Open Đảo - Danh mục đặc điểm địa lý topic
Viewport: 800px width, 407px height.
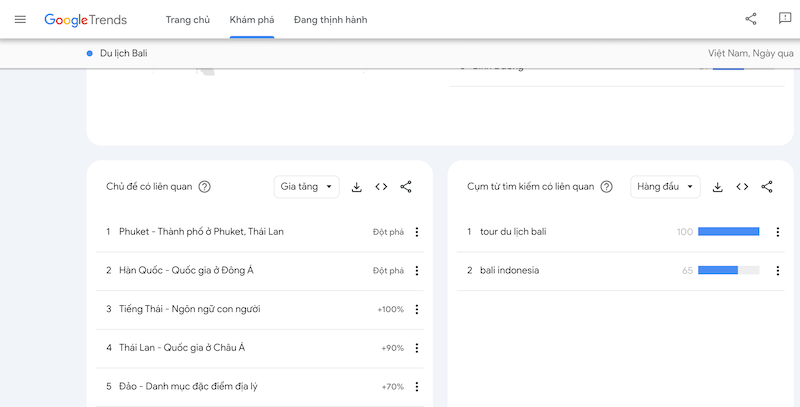point(188,387)
